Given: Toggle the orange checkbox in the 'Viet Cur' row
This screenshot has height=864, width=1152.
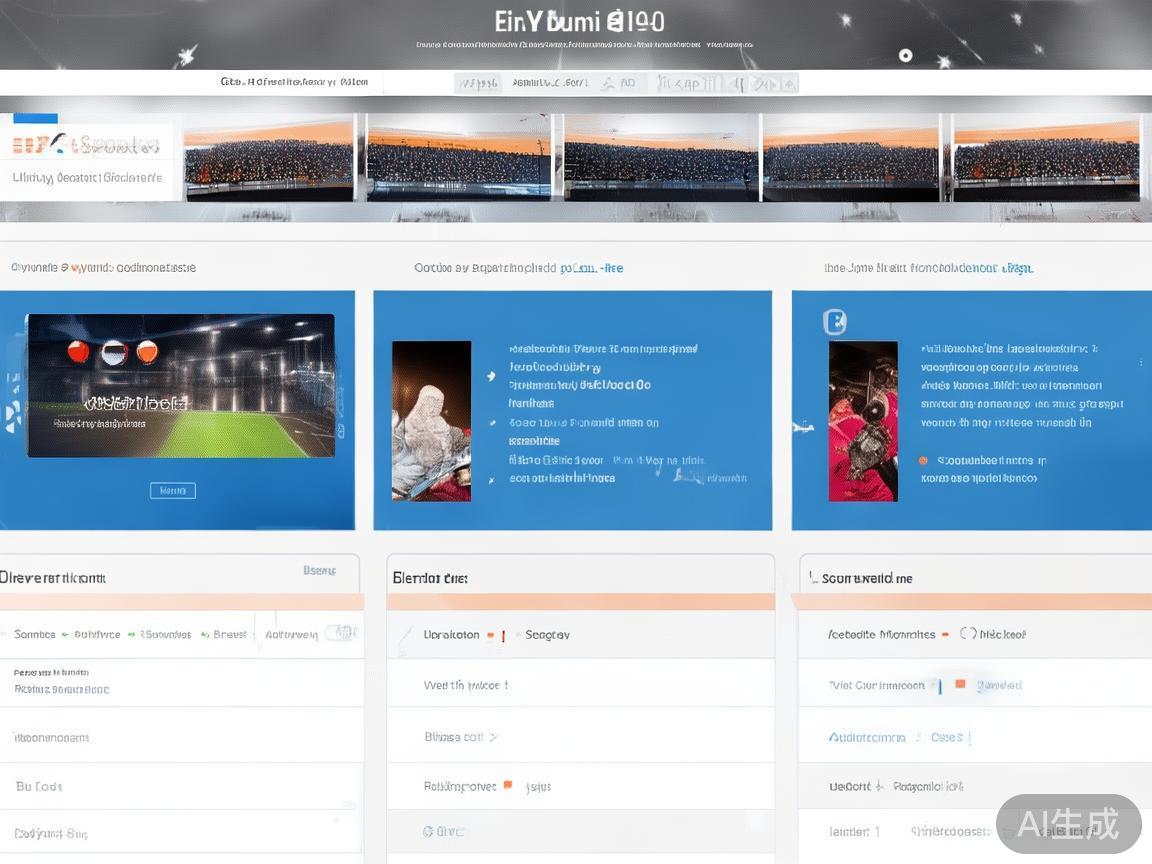Looking at the screenshot, I should coord(960,685).
